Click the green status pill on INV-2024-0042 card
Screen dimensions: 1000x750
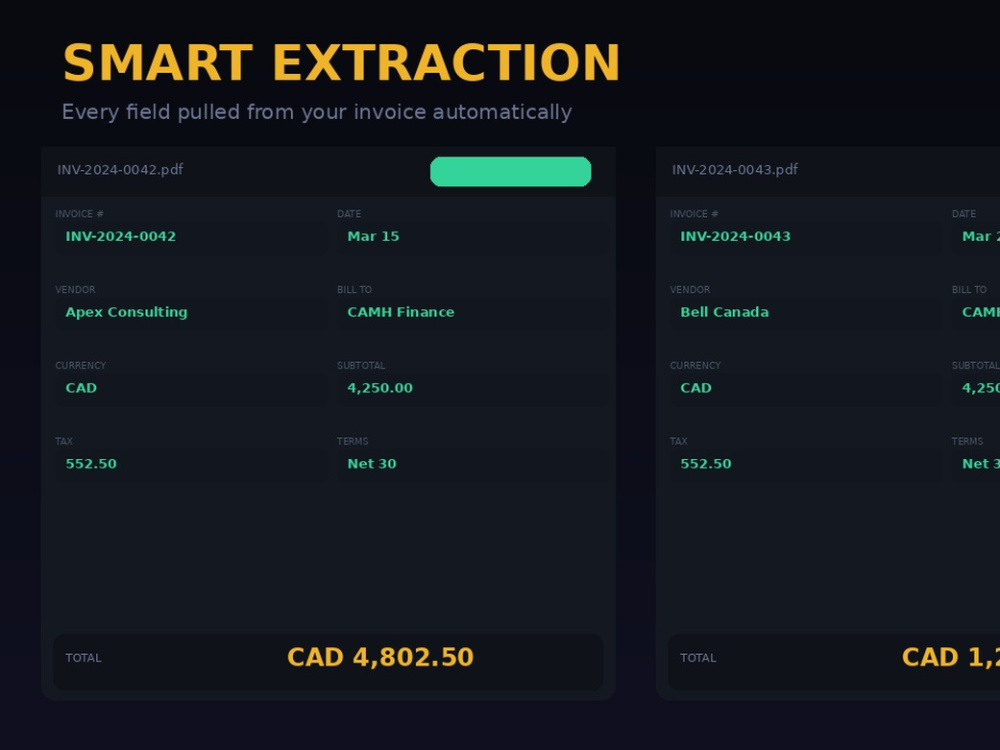(x=510, y=172)
